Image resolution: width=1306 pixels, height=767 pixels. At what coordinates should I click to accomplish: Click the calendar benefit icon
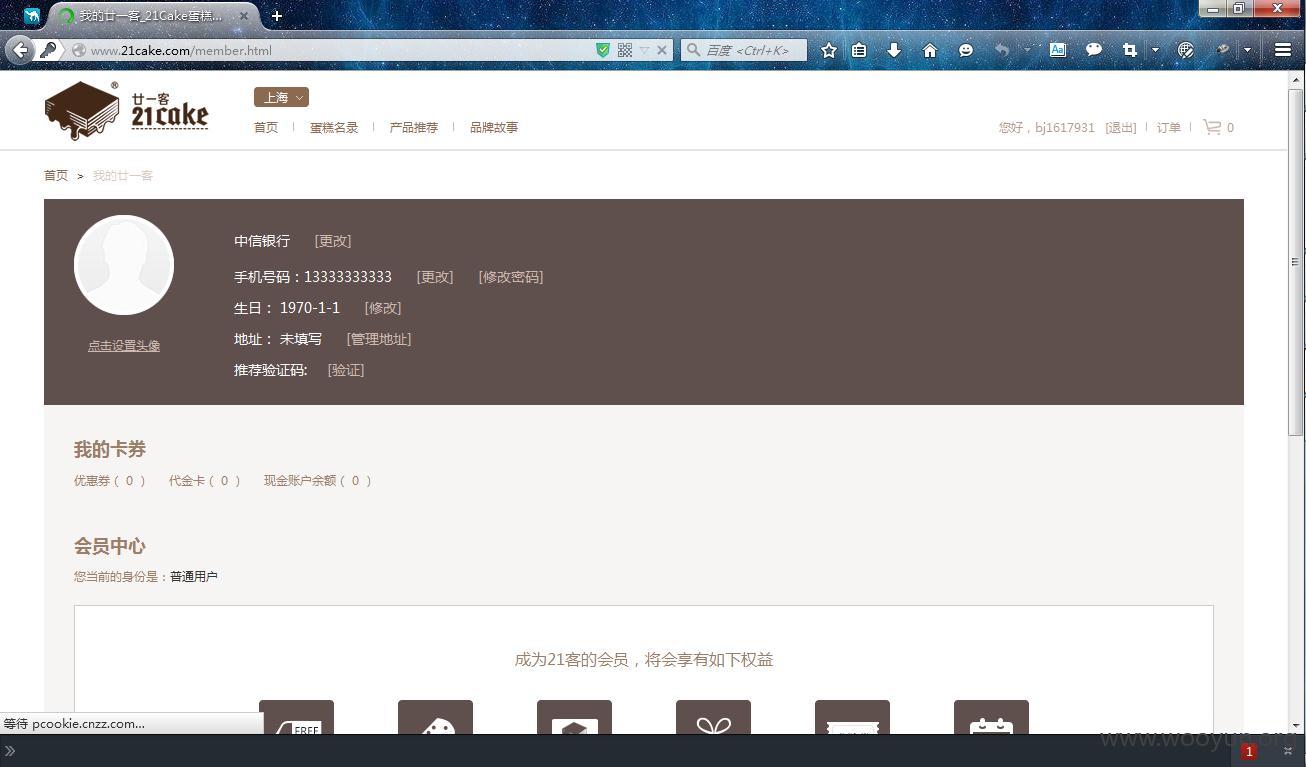[991, 719]
